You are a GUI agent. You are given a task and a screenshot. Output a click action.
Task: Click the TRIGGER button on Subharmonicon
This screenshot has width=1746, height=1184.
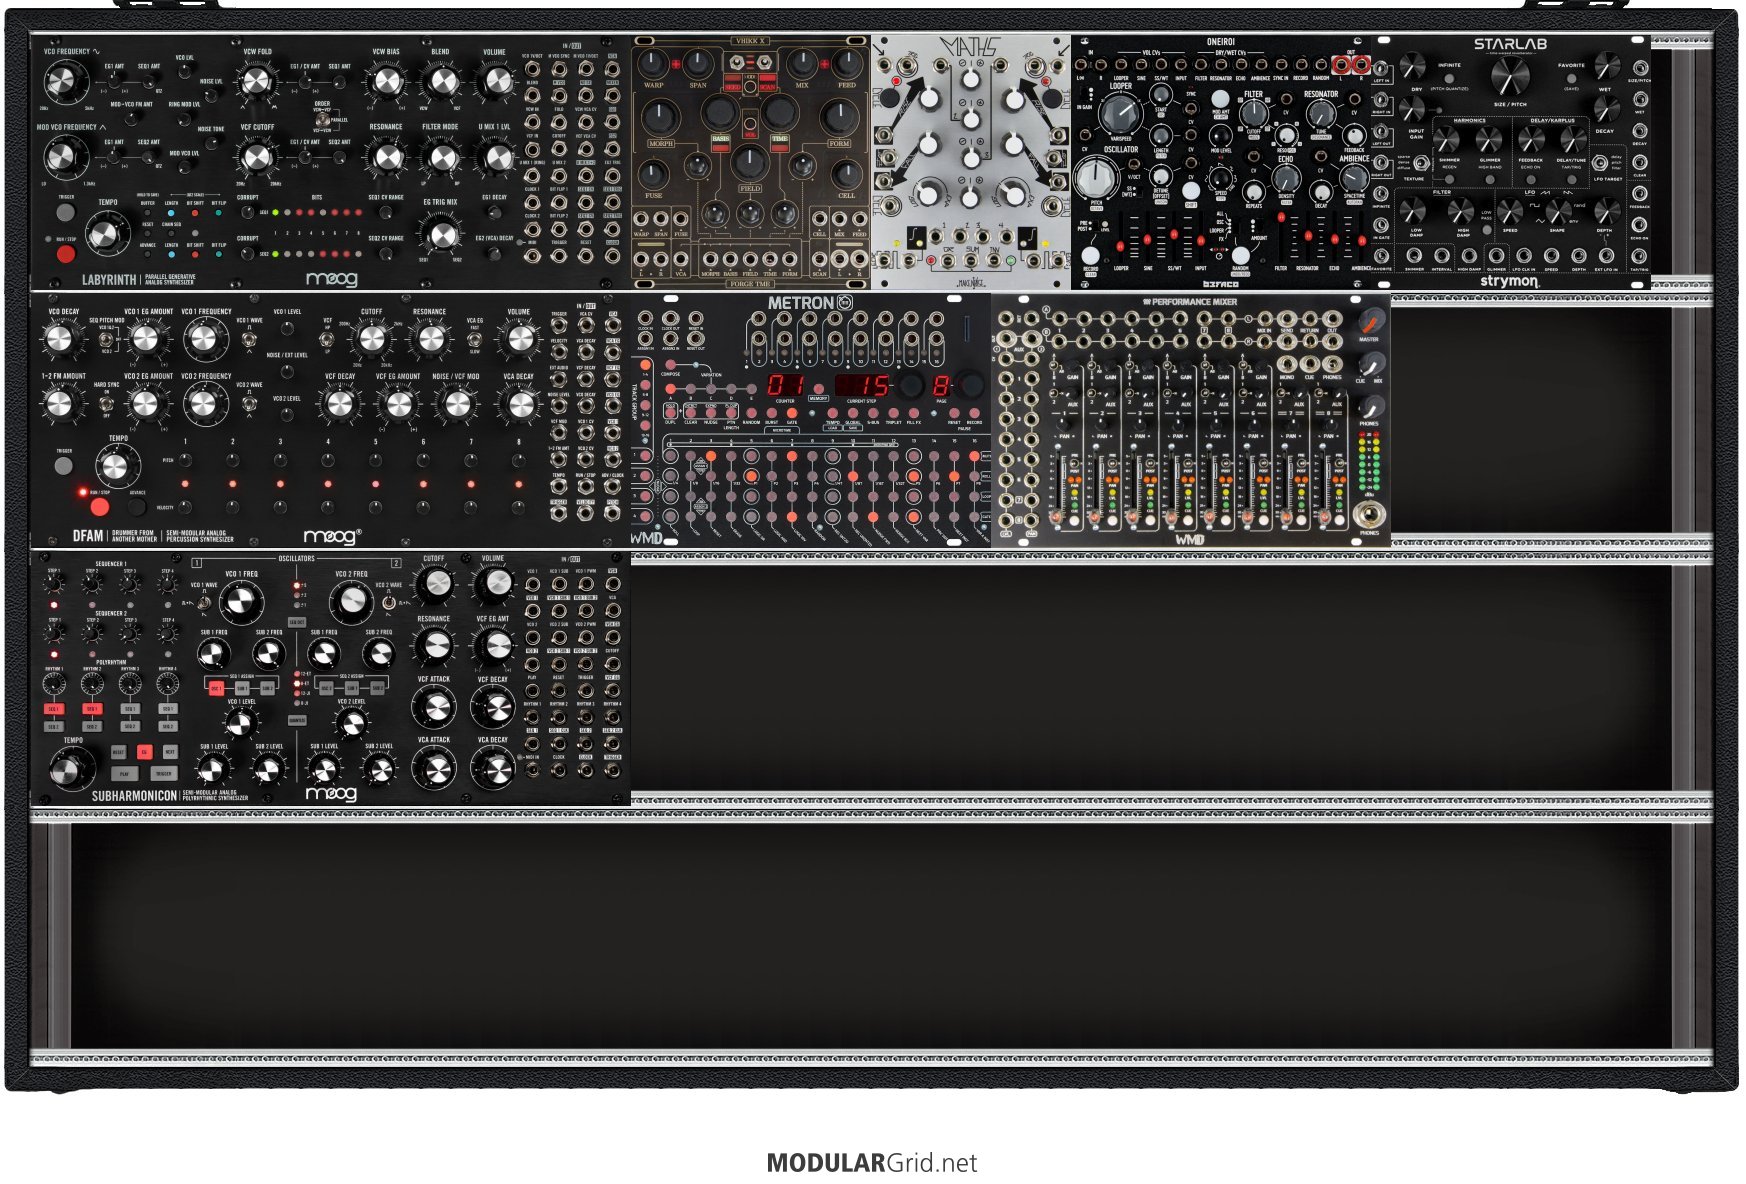click(162, 773)
